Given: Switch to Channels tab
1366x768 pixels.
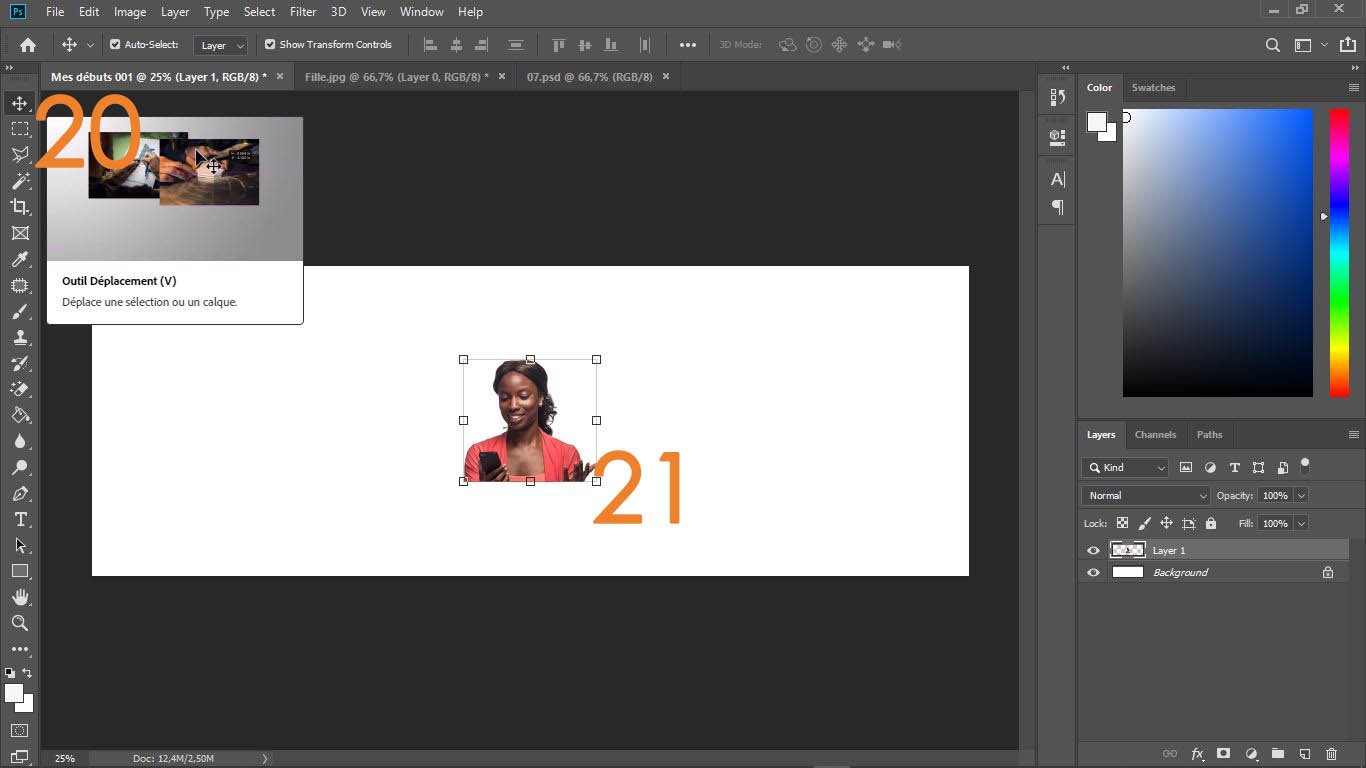Looking at the screenshot, I should click(1155, 435).
